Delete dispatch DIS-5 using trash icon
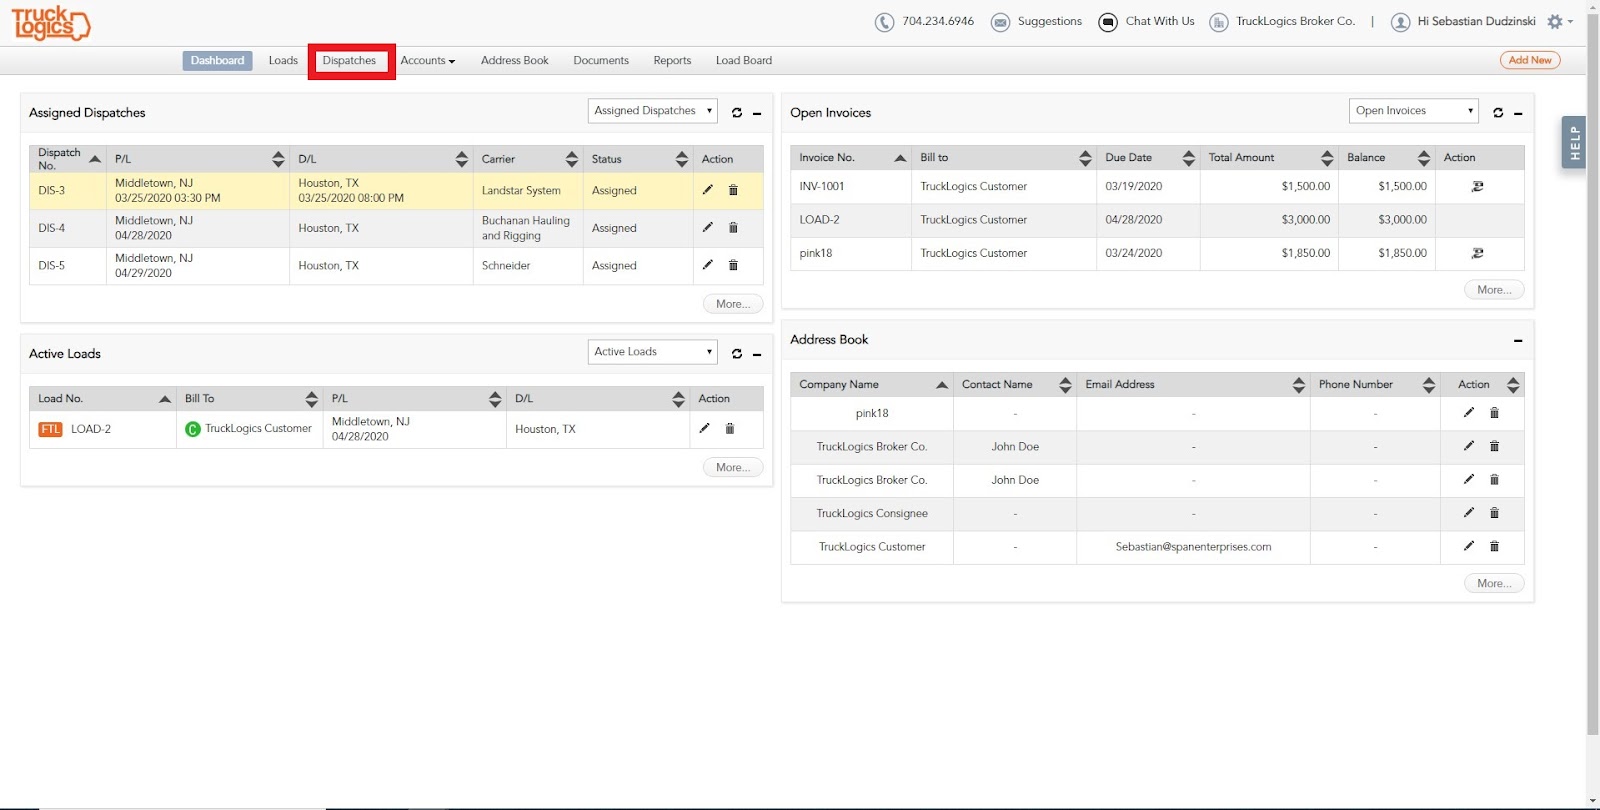Screen dimensions: 1600x810 click(733, 265)
